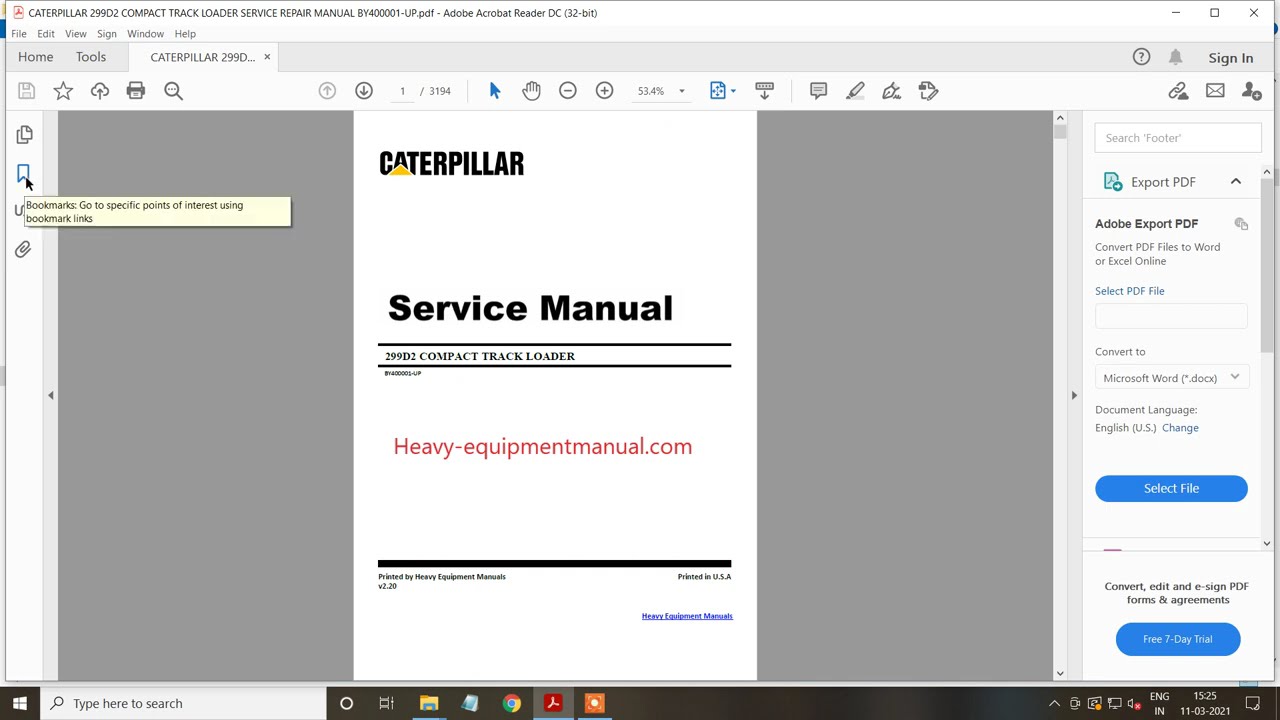1280x720 pixels.
Task: Open Task View on taskbar
Action: click(387, 703)
